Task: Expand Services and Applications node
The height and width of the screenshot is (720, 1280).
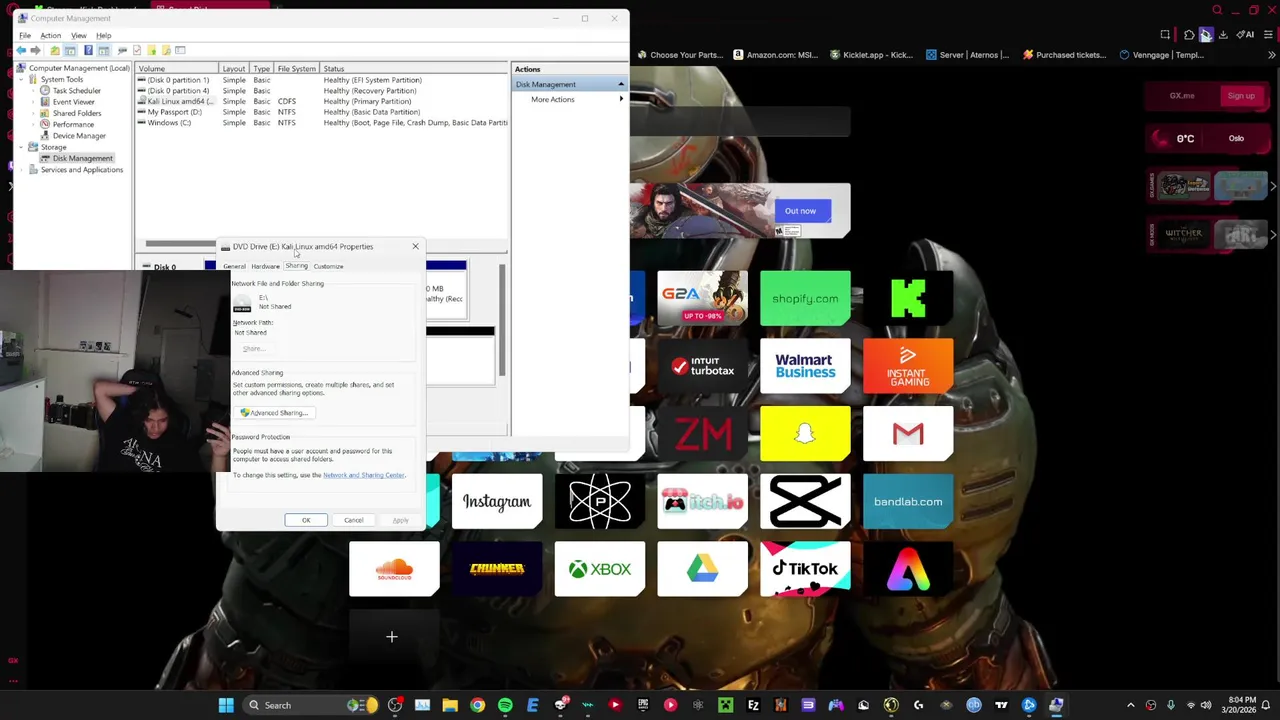Action: click(x=21, y=170)
